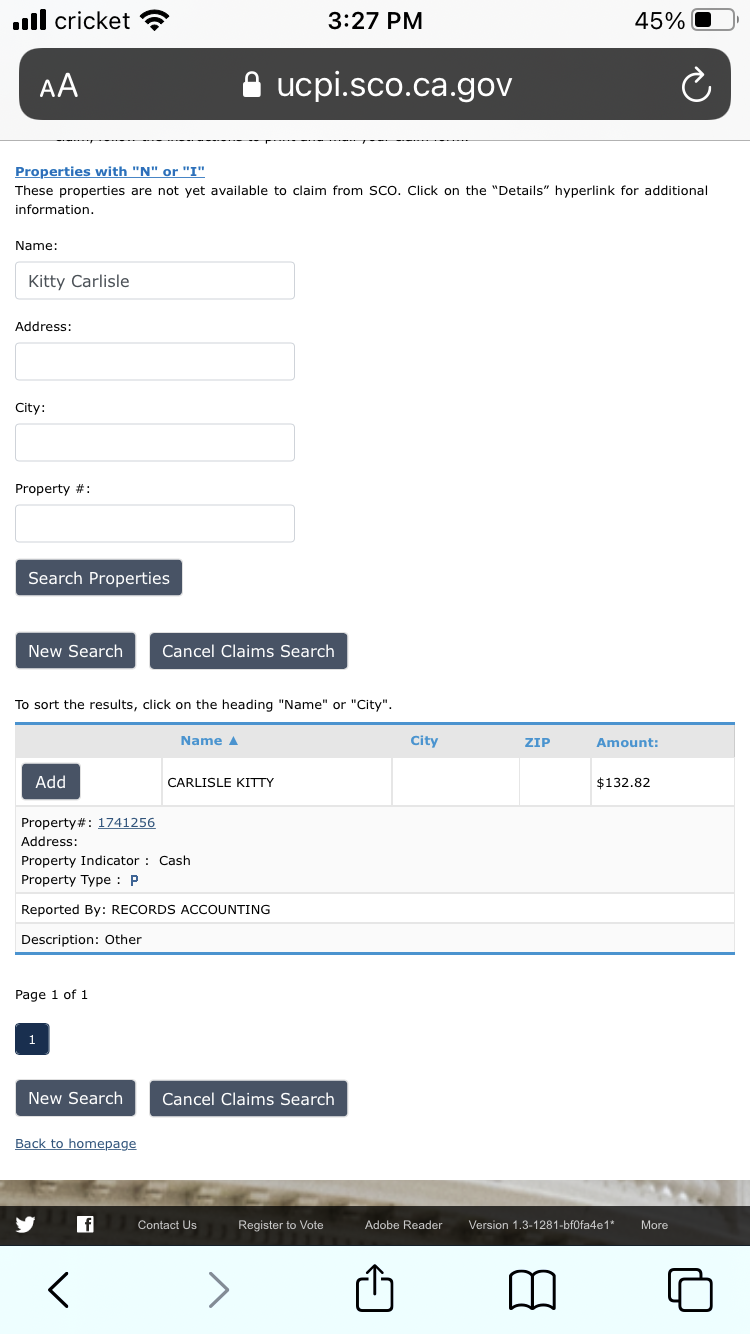Click the Search Properties button
This screenshot has height=1334, width=750.
tap(99, 578)
